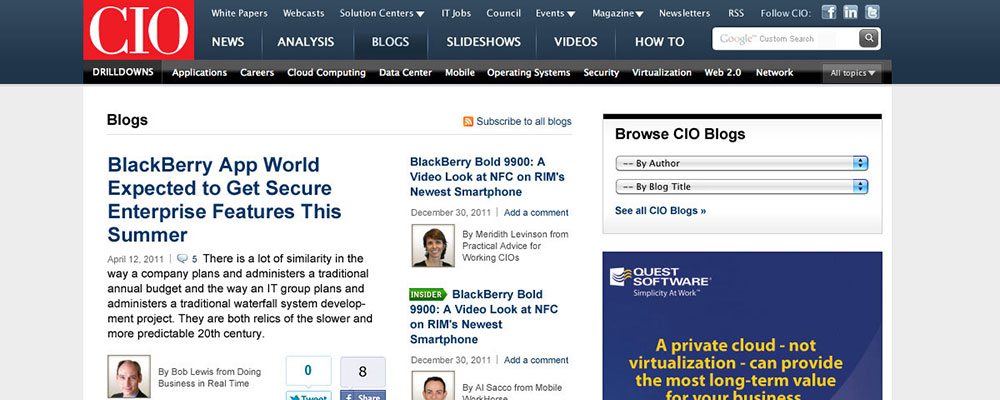Open the Council link
The height and width of the screenshot is (400, 1000).
(504, 13)
